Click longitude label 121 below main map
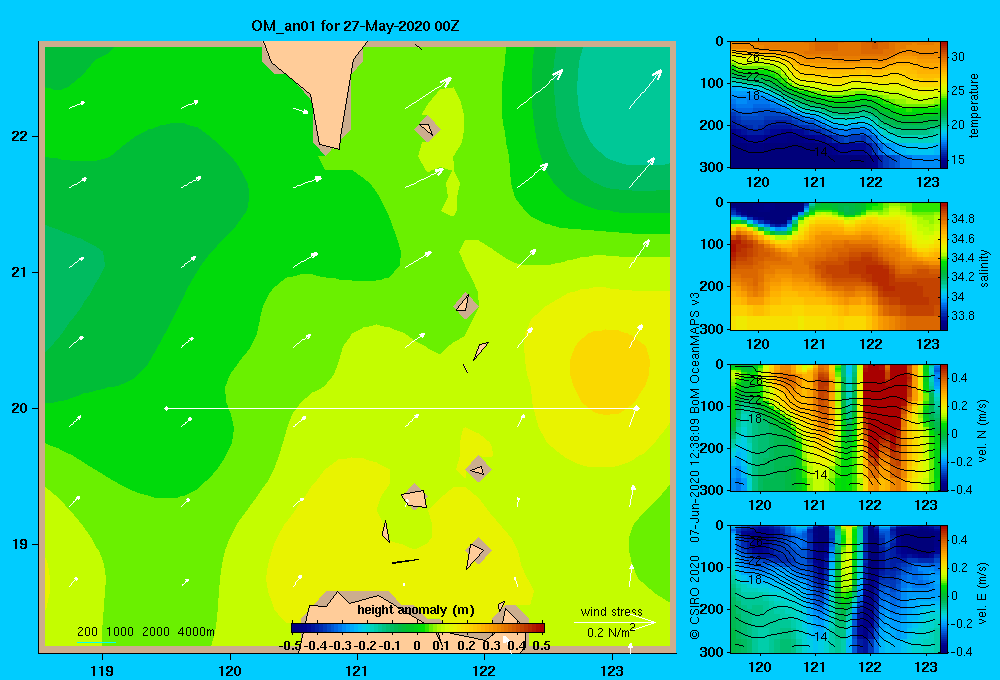 357,670
